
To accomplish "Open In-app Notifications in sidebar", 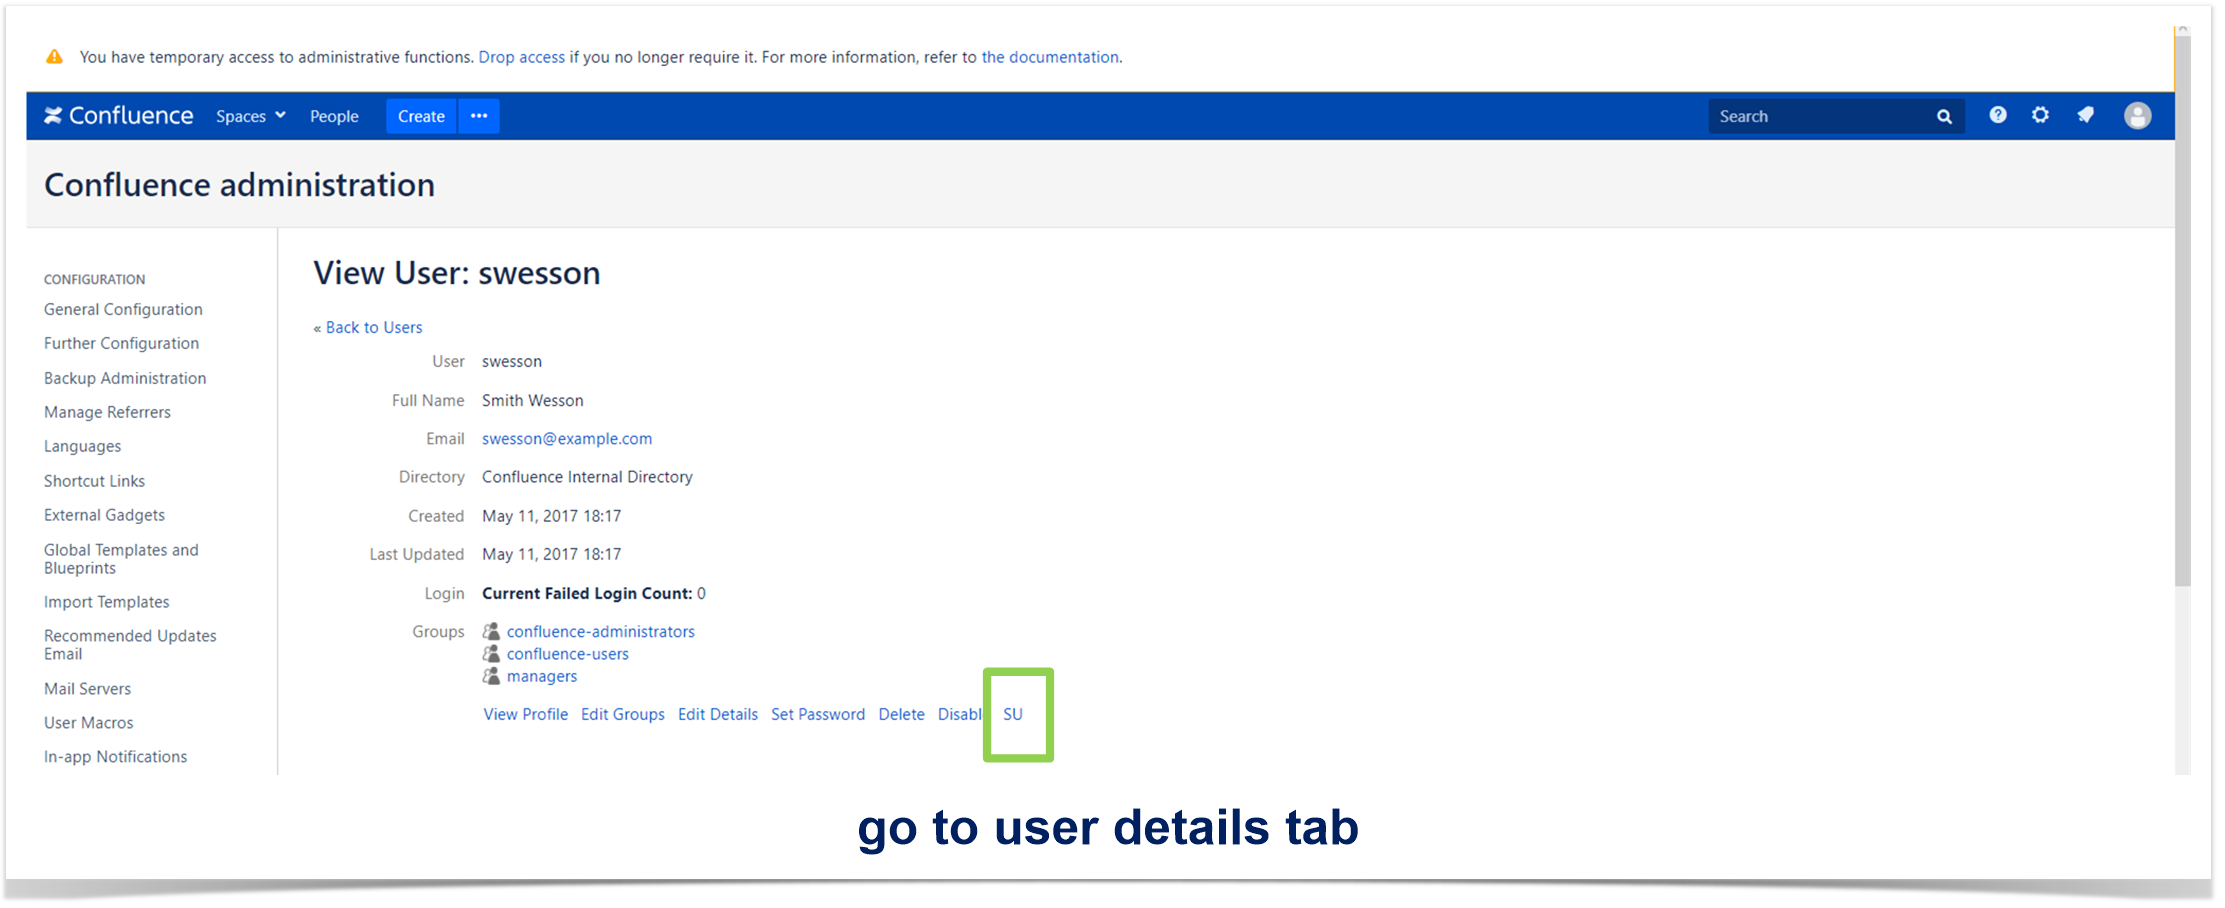I will click(x=115, y=757).
